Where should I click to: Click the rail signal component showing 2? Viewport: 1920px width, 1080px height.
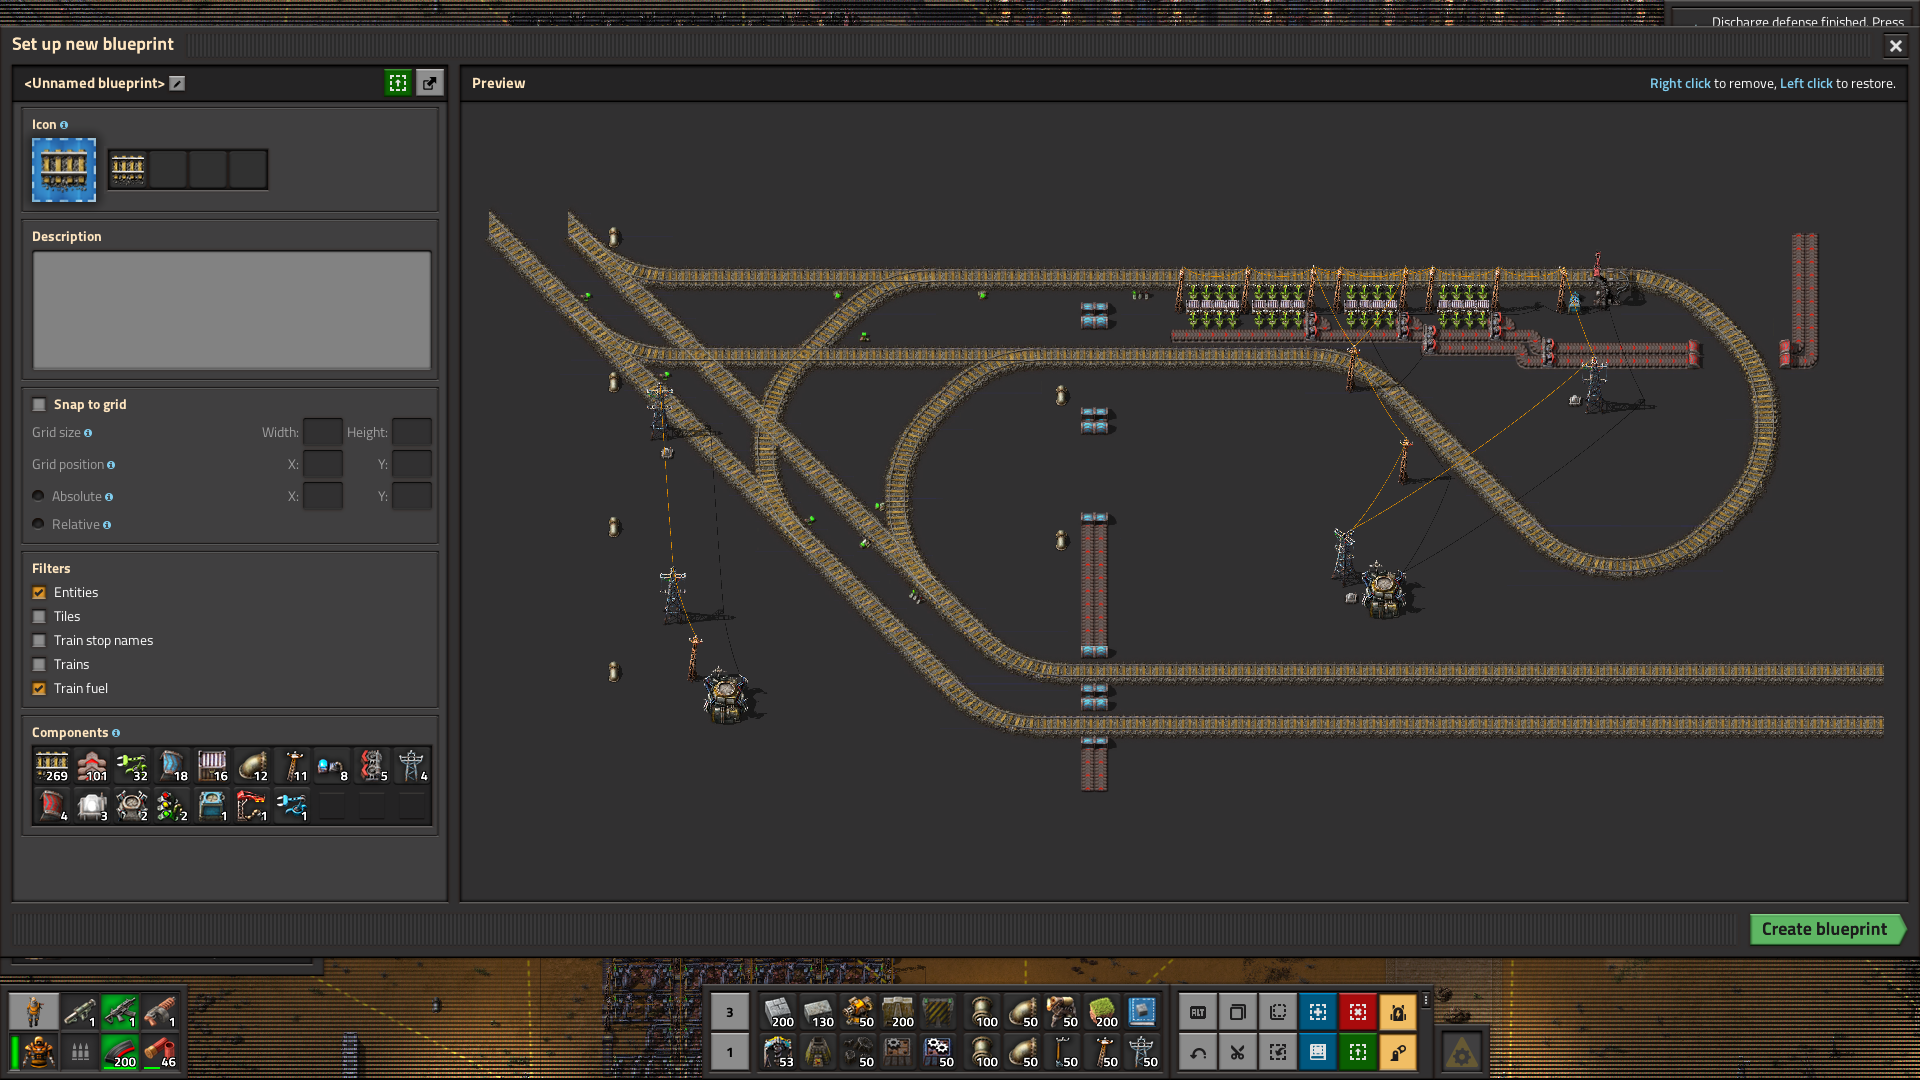click(x=172, y=806)
